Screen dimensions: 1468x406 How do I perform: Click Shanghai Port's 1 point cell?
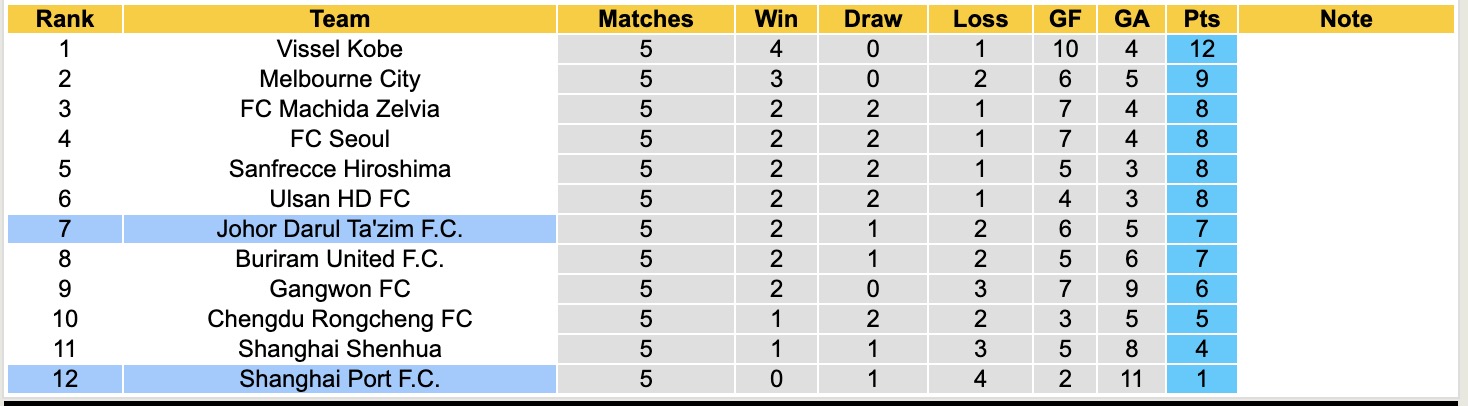(1201, 379)
